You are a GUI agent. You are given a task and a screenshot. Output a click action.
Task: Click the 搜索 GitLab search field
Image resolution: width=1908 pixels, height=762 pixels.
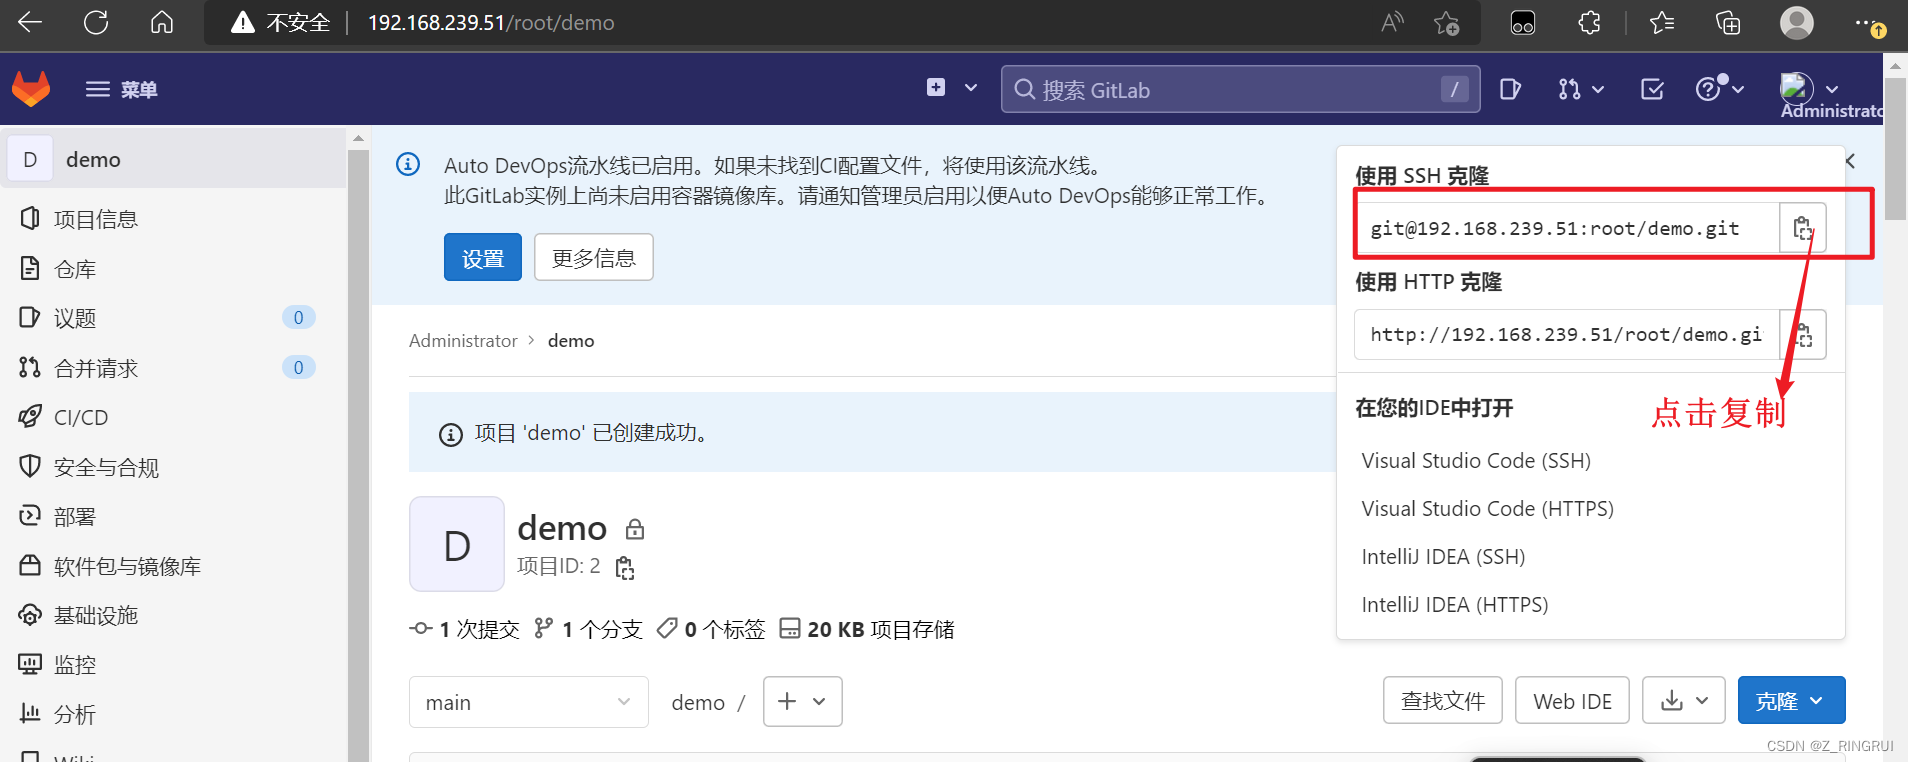tap(1240, 89)
